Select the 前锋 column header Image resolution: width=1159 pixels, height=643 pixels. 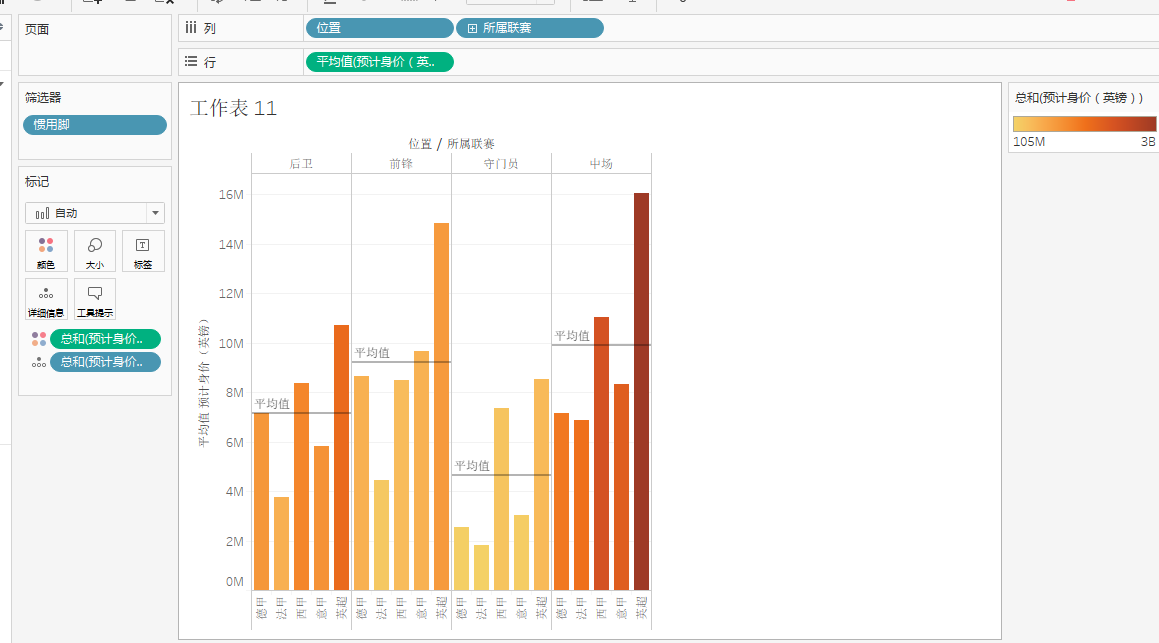point(401,163)
